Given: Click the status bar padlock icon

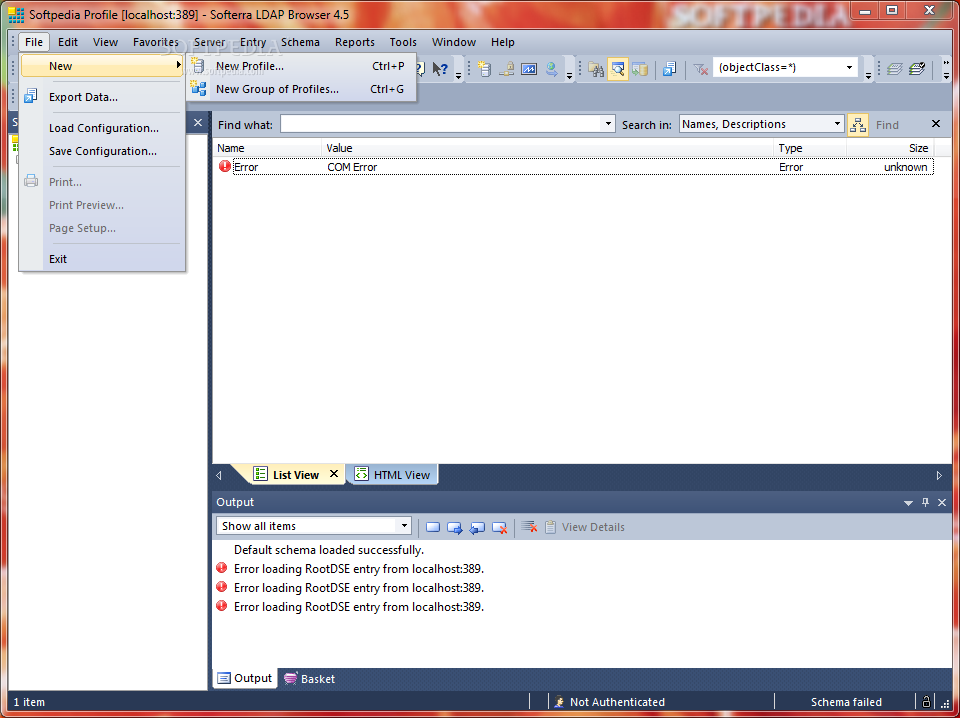Looking at the screenshot, I should click(x=927, y=701).
